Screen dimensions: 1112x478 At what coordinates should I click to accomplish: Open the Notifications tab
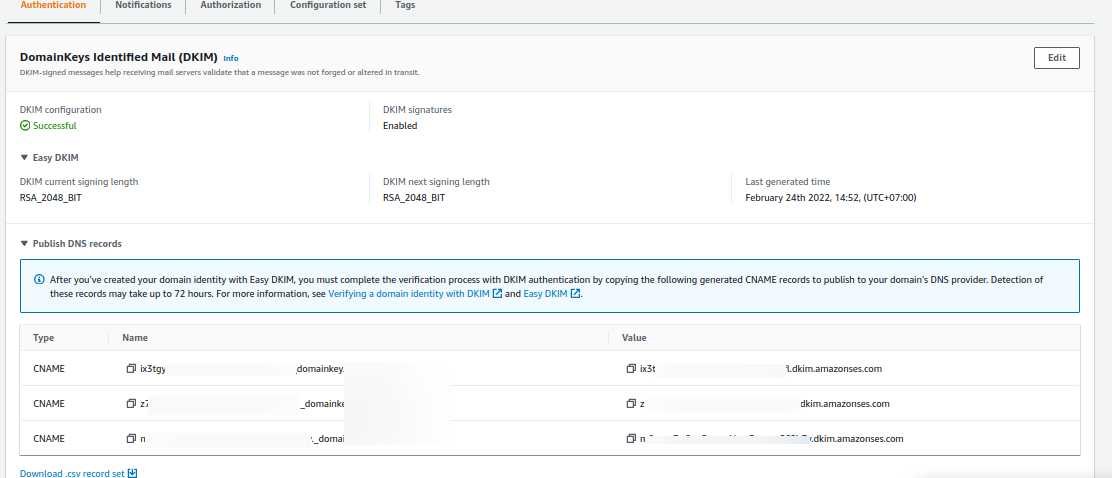coord(143,5)
